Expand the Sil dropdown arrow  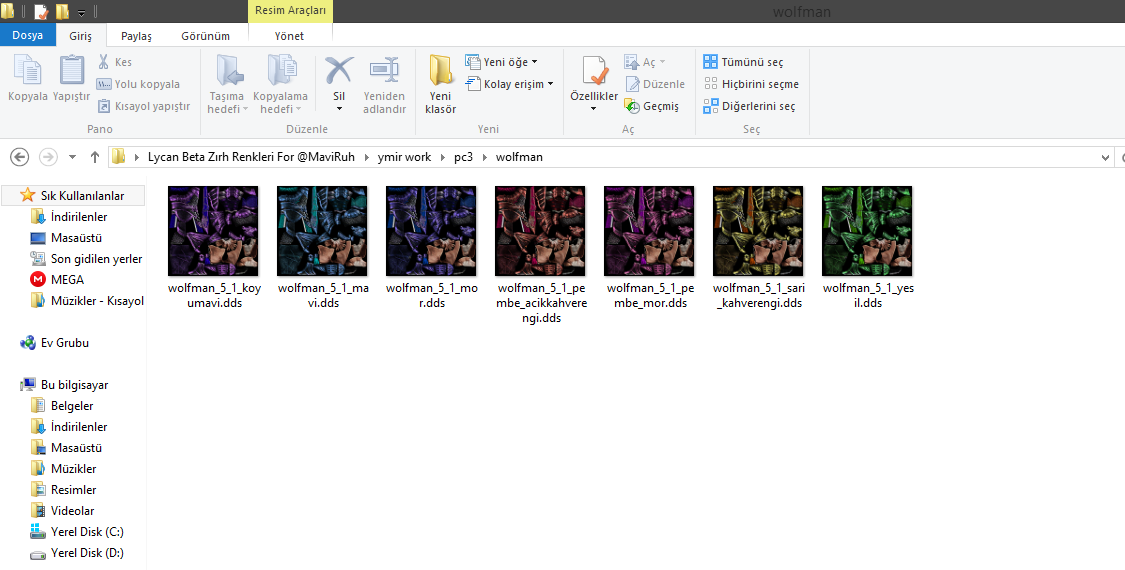(x=339, y=109)
